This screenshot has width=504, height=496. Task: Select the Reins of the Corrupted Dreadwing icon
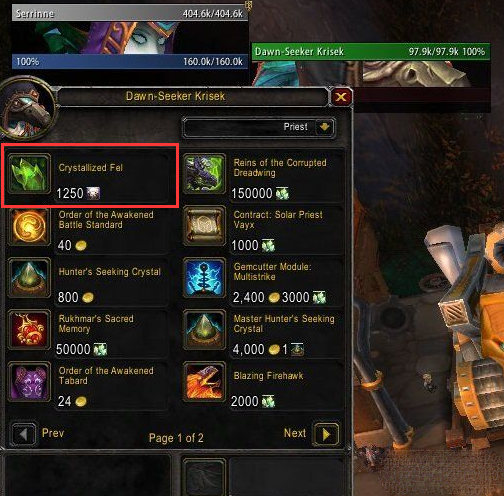click(x=204, y=174)
